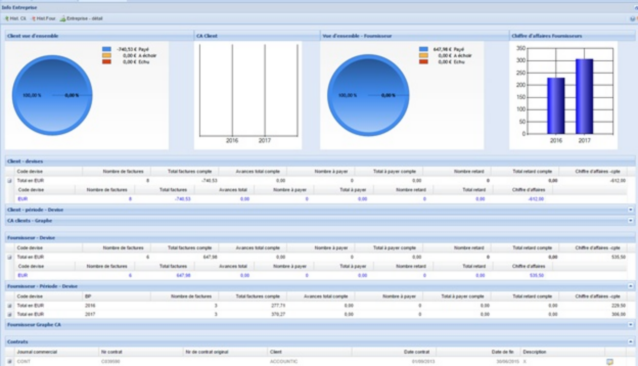
Task: Click the Vue d'ensemble - Fournisseur panel header
Action: [414, 36]
